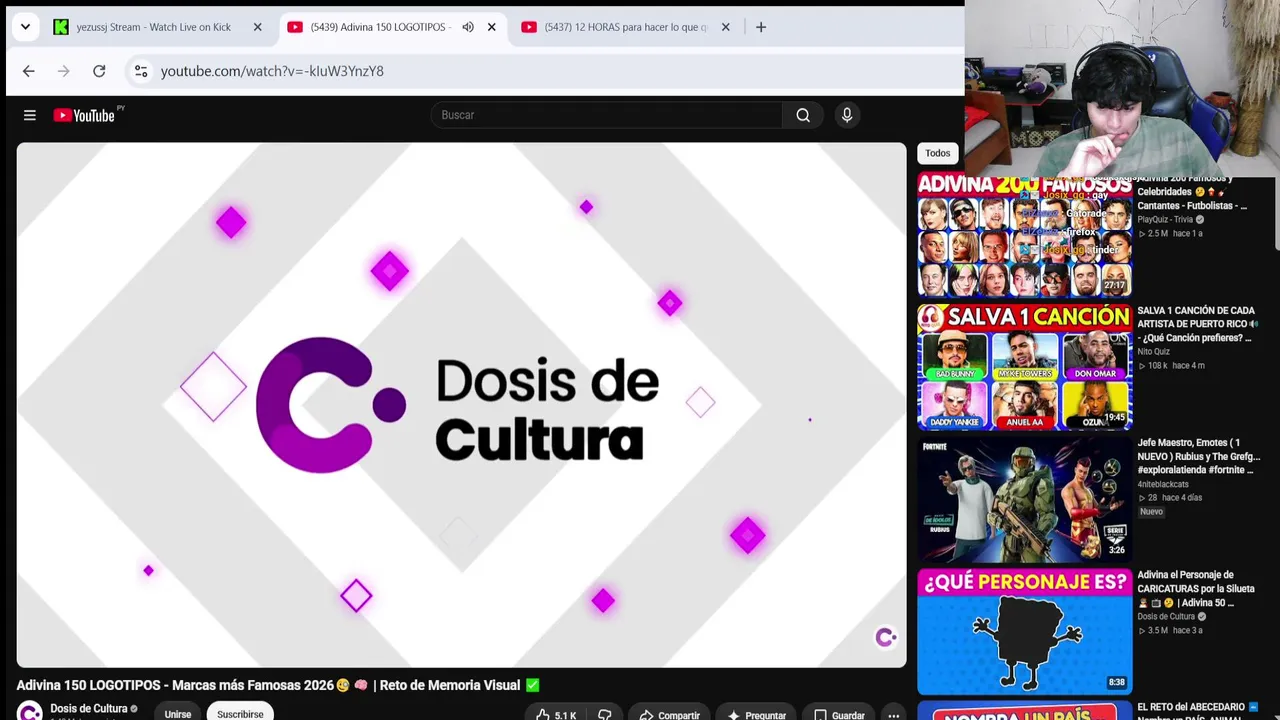Open the SALVA 1 CANCIÓN thumbnail
1280x720 pixels.
coord(1025,367)
